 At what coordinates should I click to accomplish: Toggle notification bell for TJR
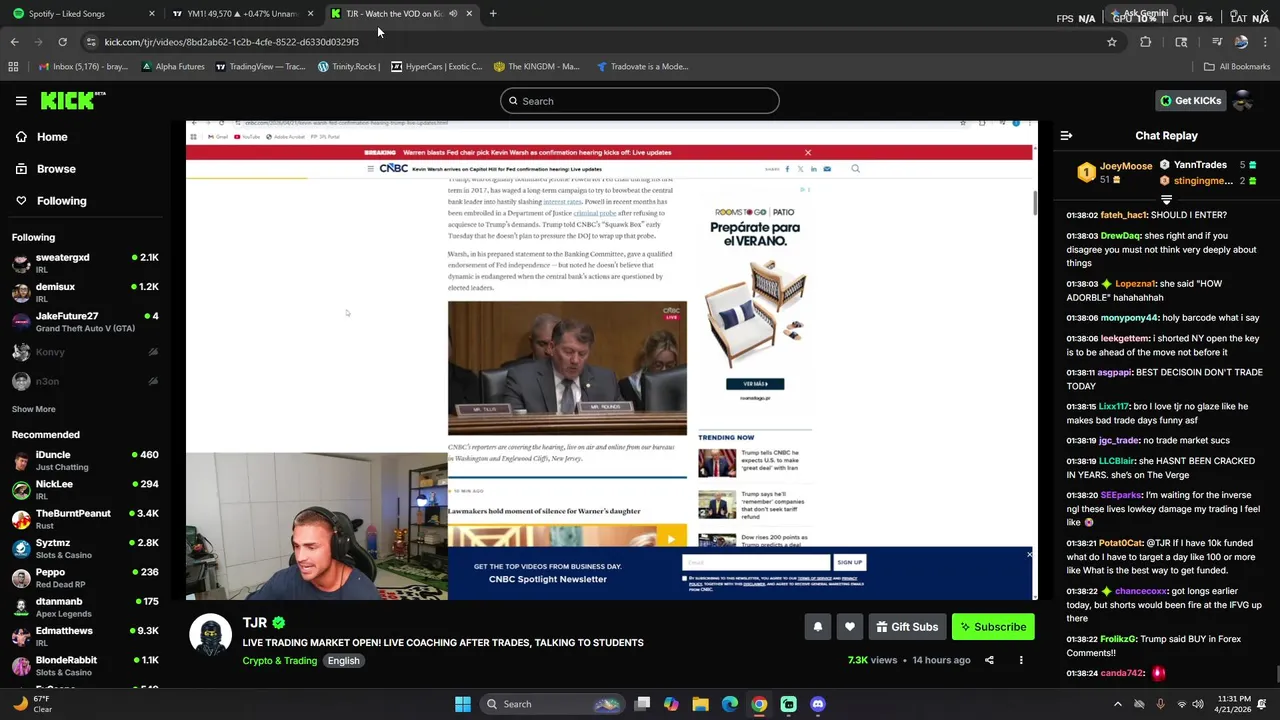pyautogui.click(x=817, y=627)
